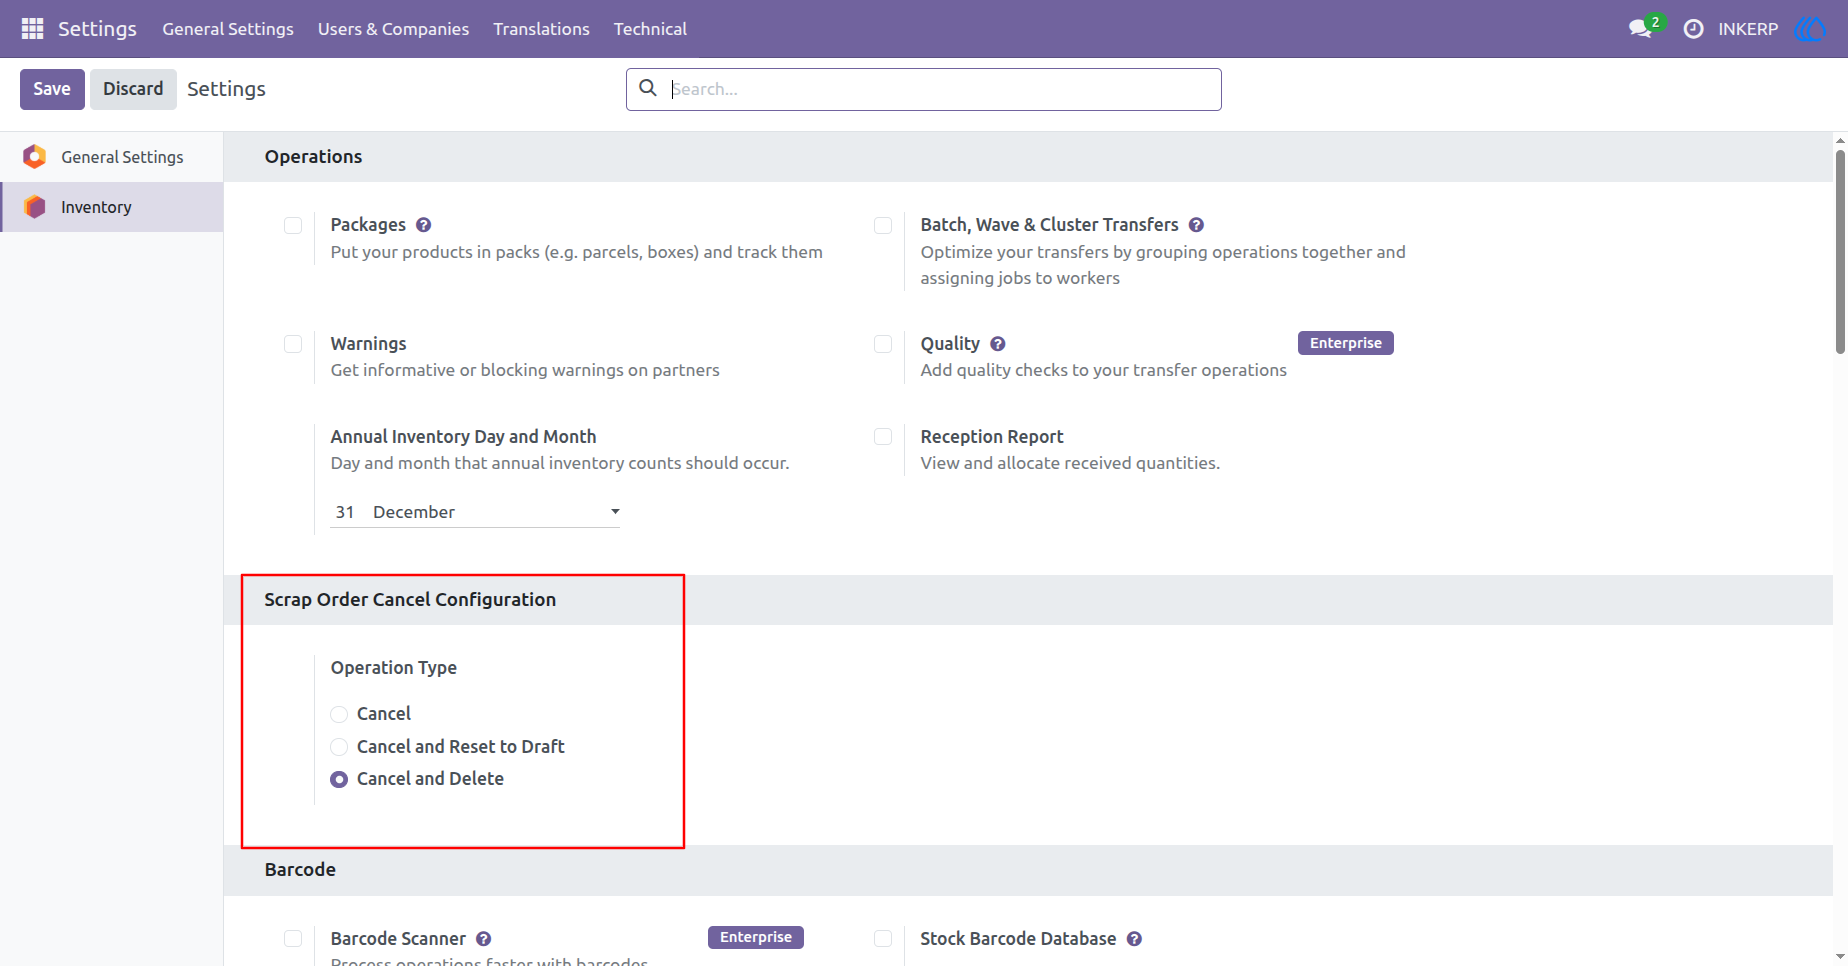Open the apps grid menu icon
Screen dimensions: 1848x966
click(32, 29)
